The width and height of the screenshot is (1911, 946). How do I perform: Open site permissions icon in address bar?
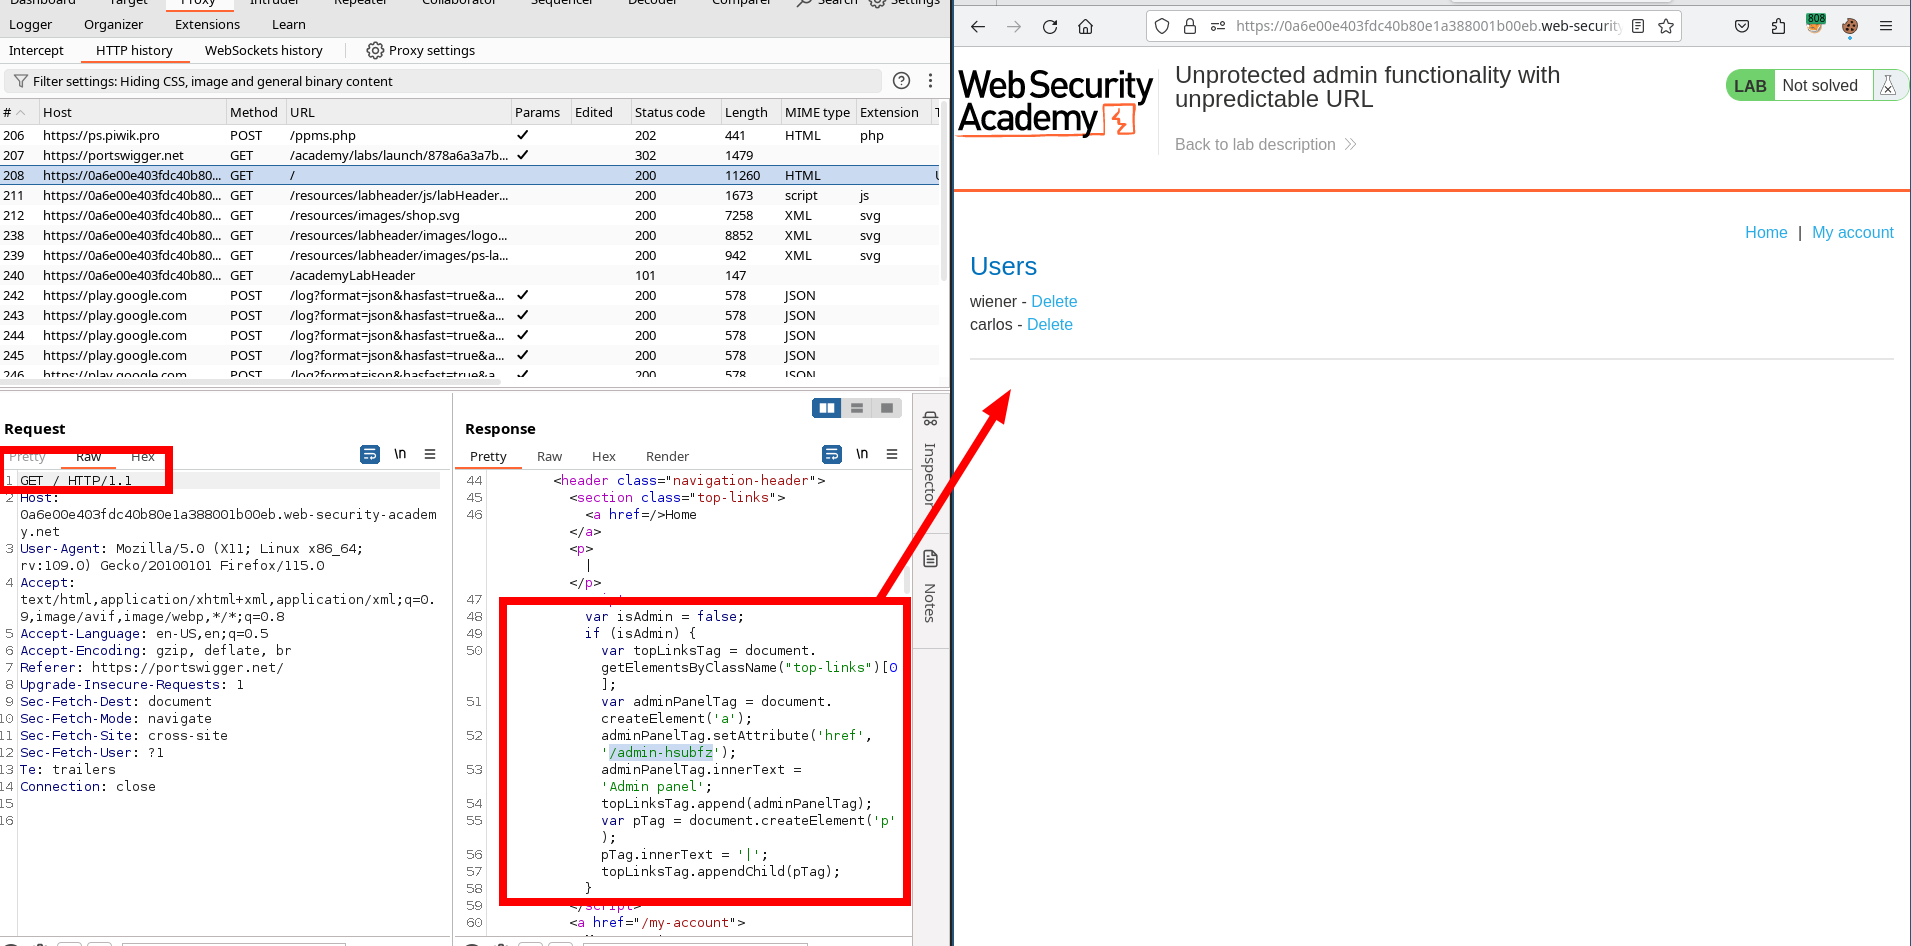point(1217,27)
